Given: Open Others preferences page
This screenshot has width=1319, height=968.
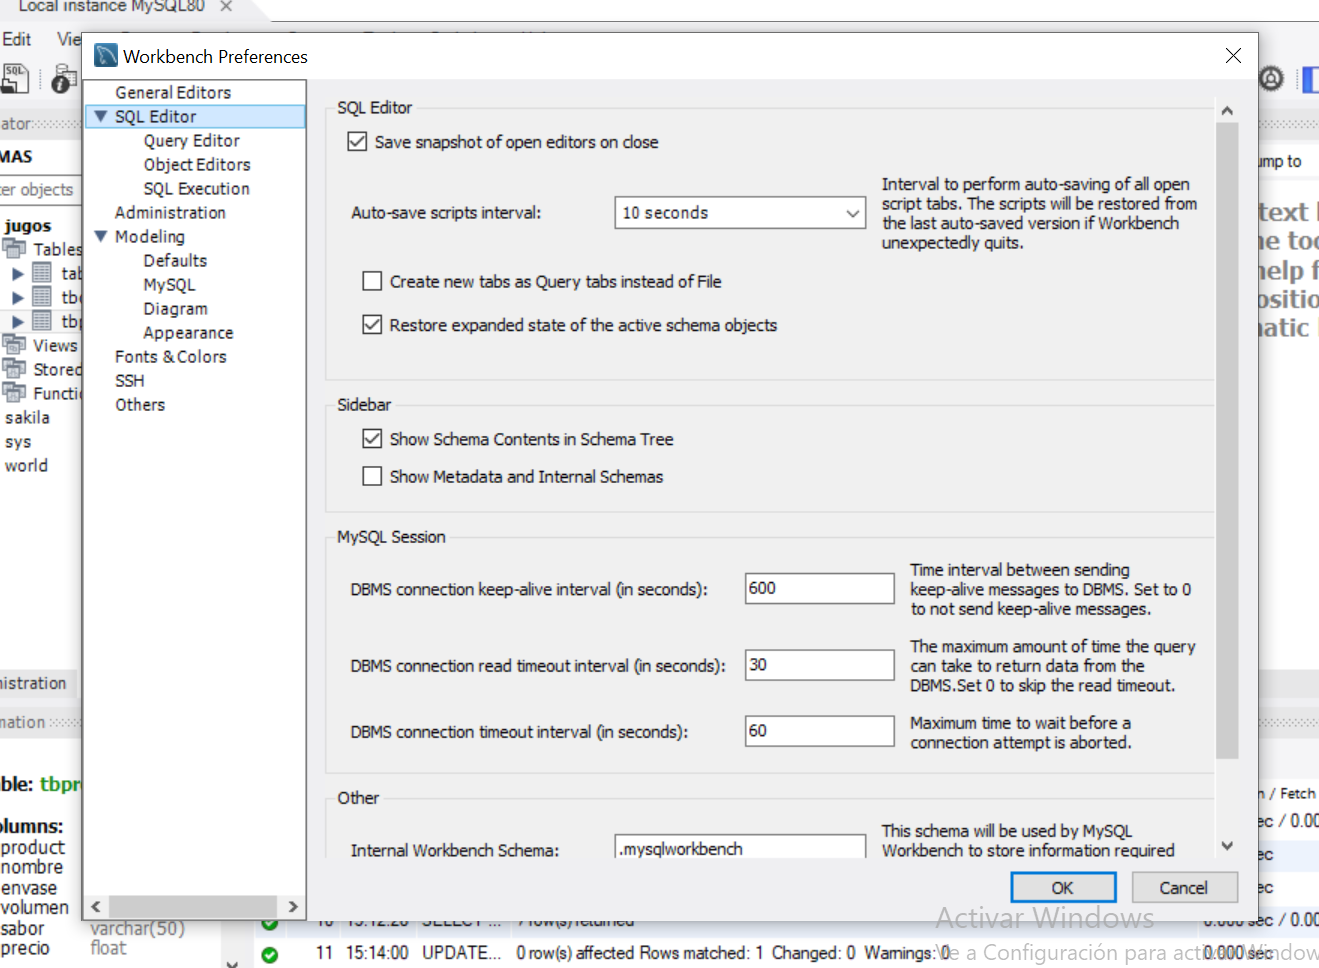Looking at the screenshot, I should pos(140,404).
